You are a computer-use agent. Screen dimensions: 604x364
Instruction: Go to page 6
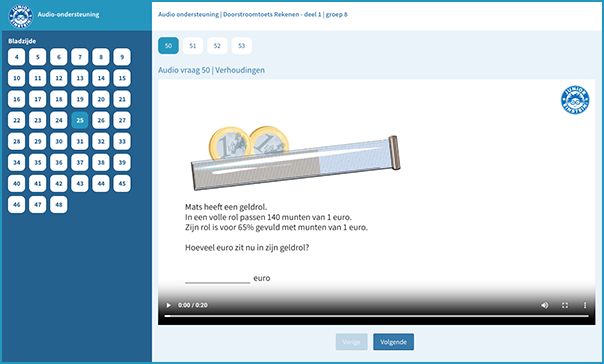point(59,57)
